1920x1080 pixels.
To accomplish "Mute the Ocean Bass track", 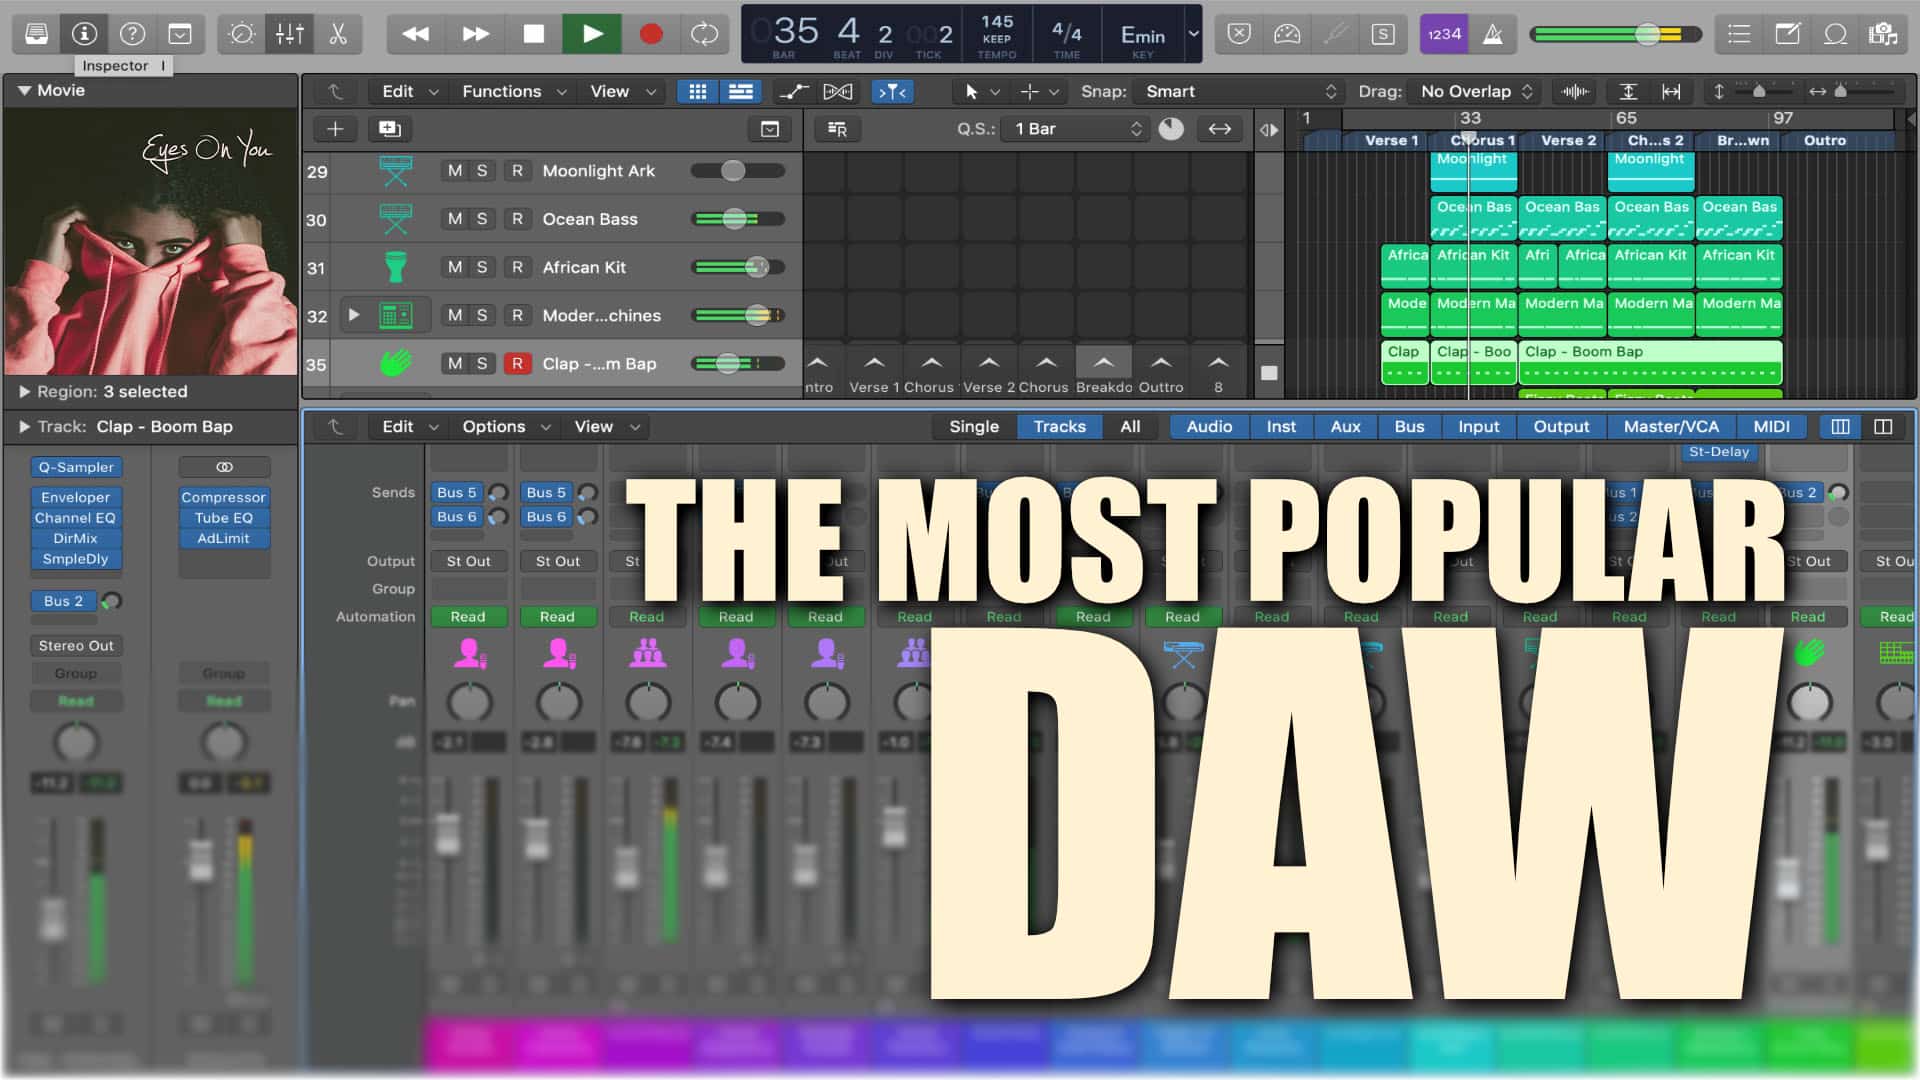I will click(x=455, y=219).
